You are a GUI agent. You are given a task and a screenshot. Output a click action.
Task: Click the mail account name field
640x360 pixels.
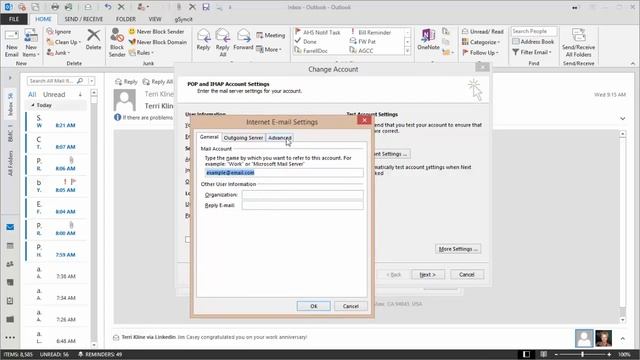284,173
